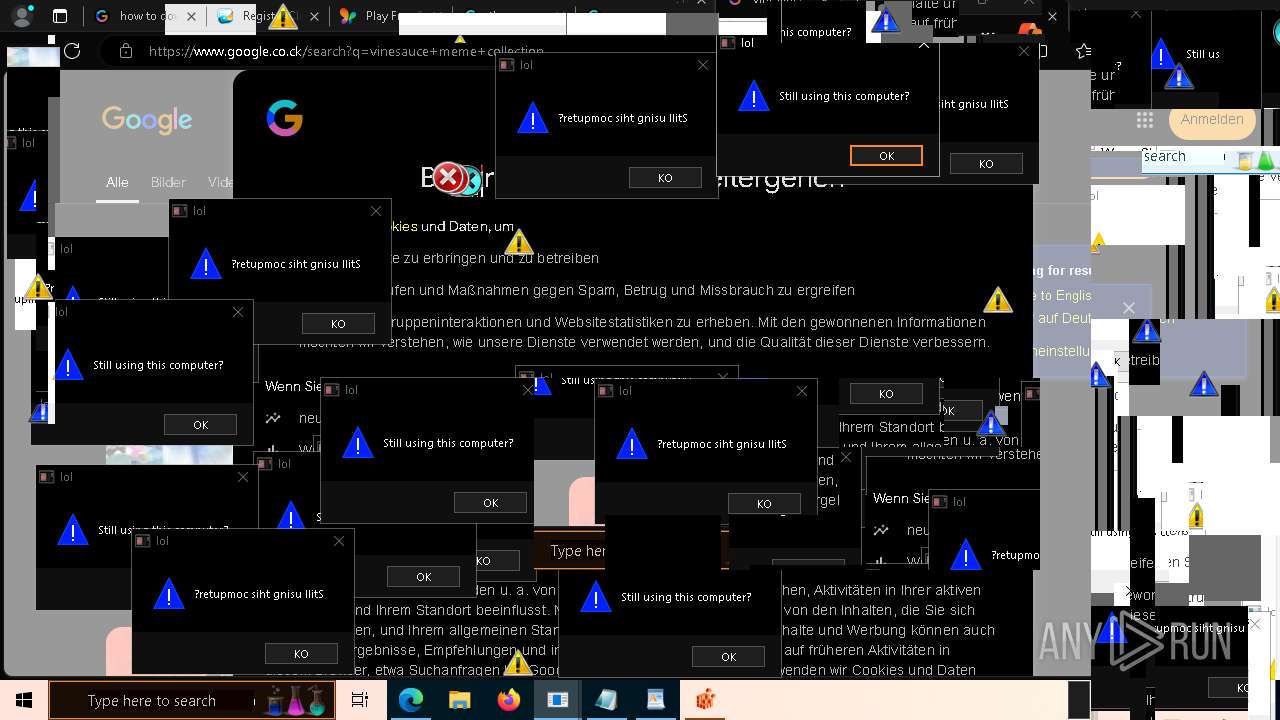
Task: Open the 'heinstellu' settings link
Action: click(1060, 351)
